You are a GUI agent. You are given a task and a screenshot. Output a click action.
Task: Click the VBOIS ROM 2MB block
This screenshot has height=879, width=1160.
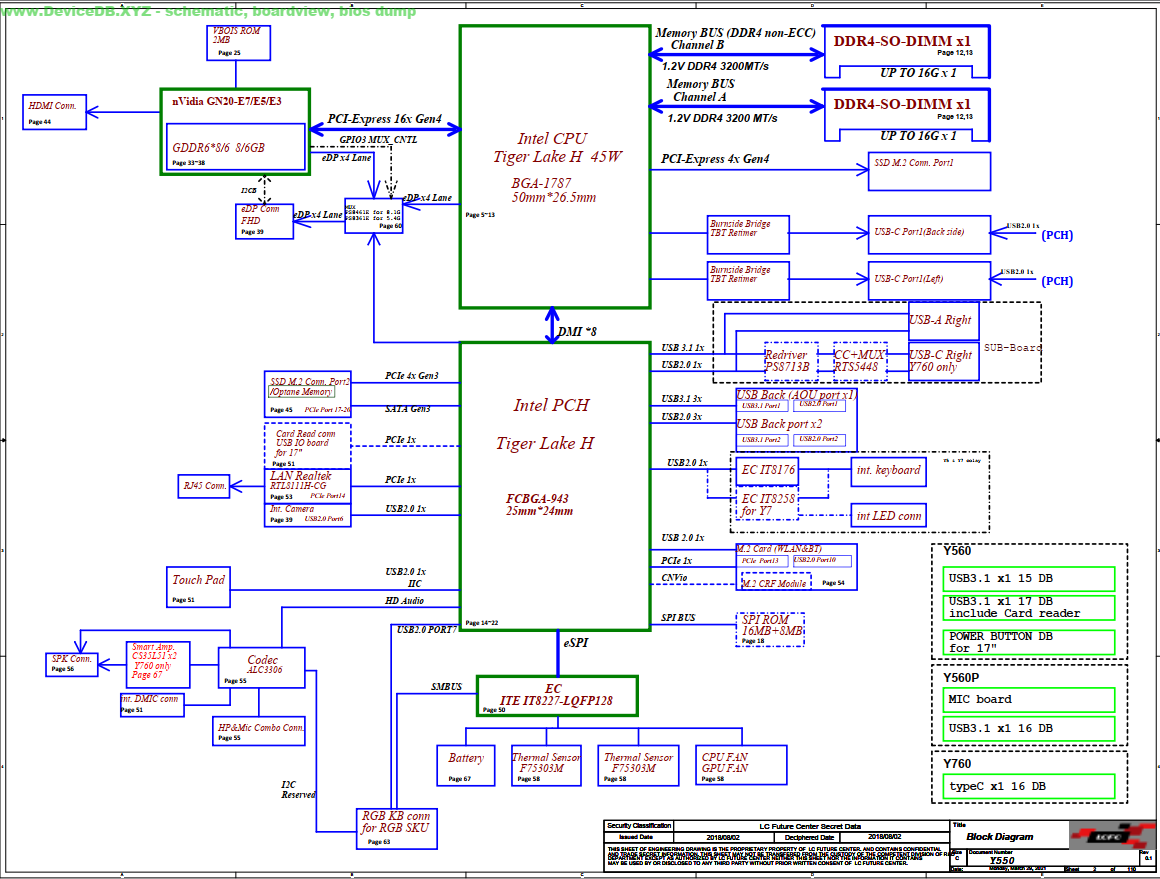(237, 42)
